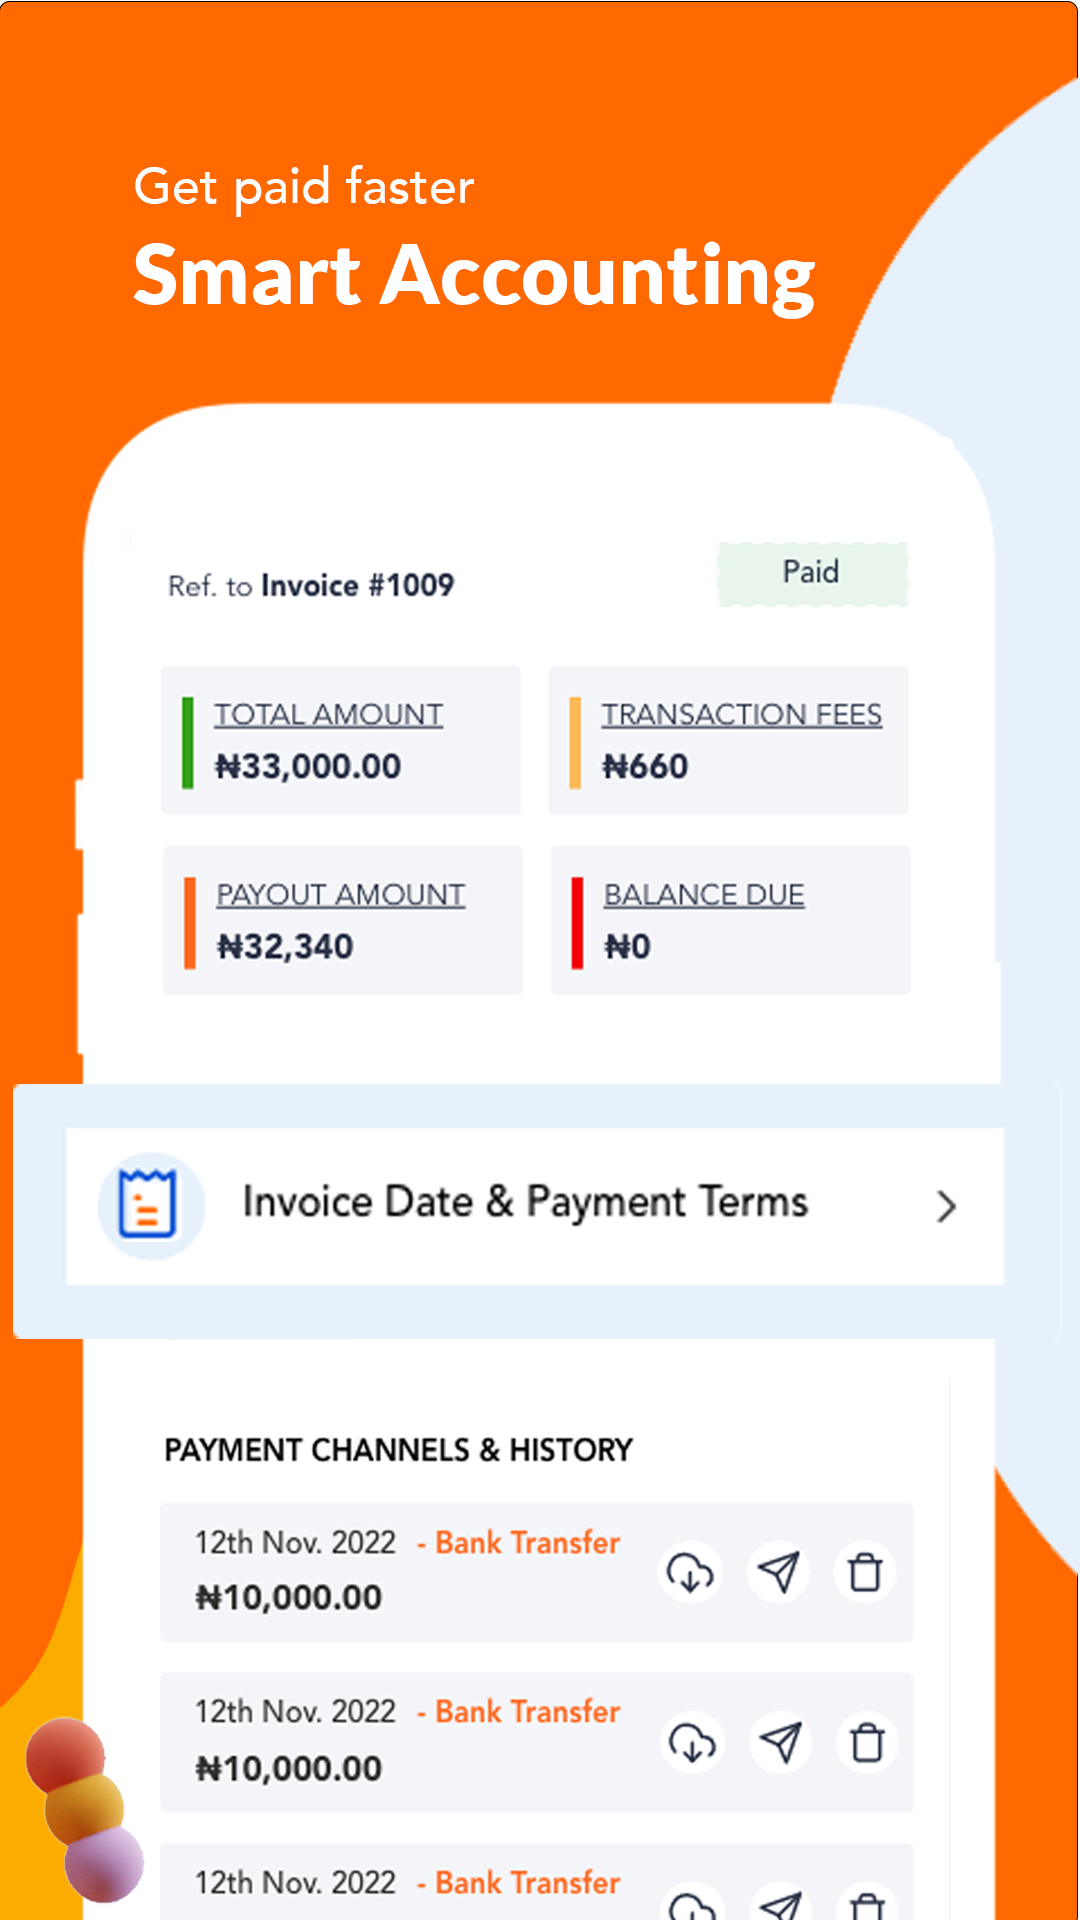Send the second Bank Transfer payment receipt
The width and height of the screenshot is (1080, 1920).
tap(780, 1743)
